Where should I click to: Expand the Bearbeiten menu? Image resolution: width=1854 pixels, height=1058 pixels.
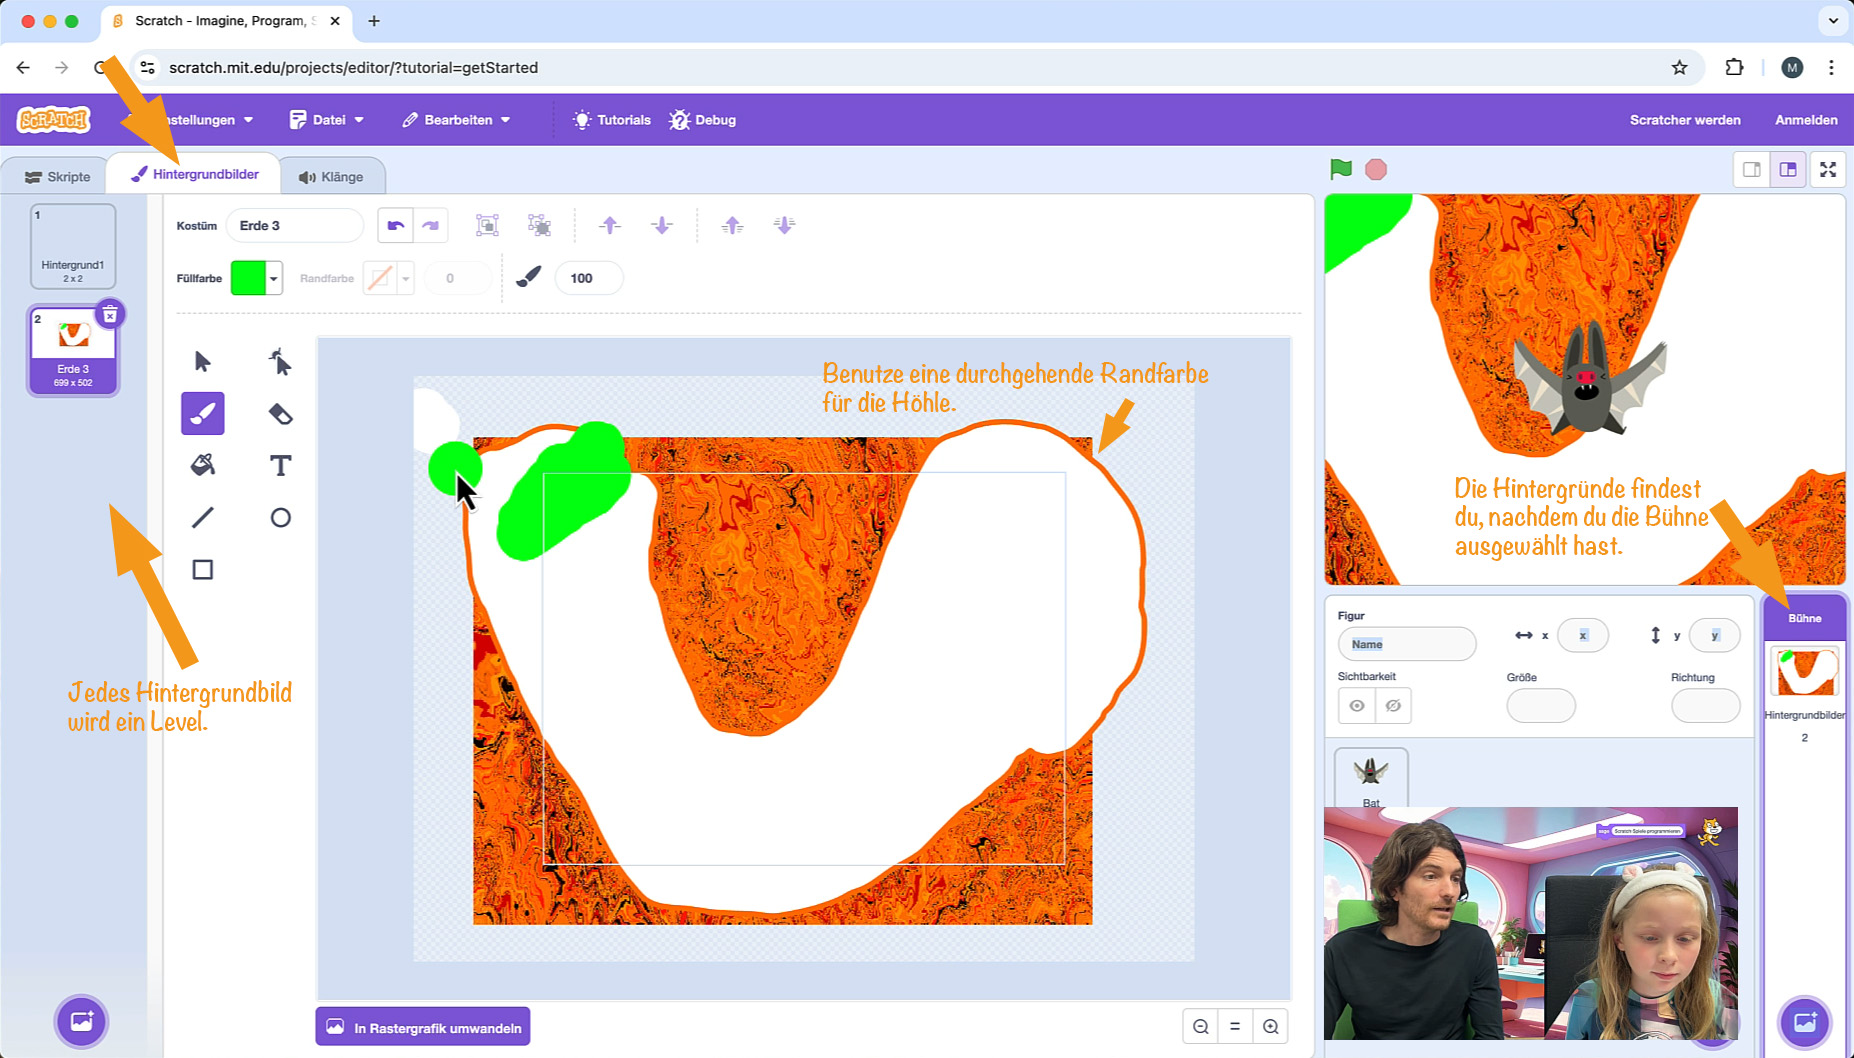pyautogui.click(x=457, y=120)
